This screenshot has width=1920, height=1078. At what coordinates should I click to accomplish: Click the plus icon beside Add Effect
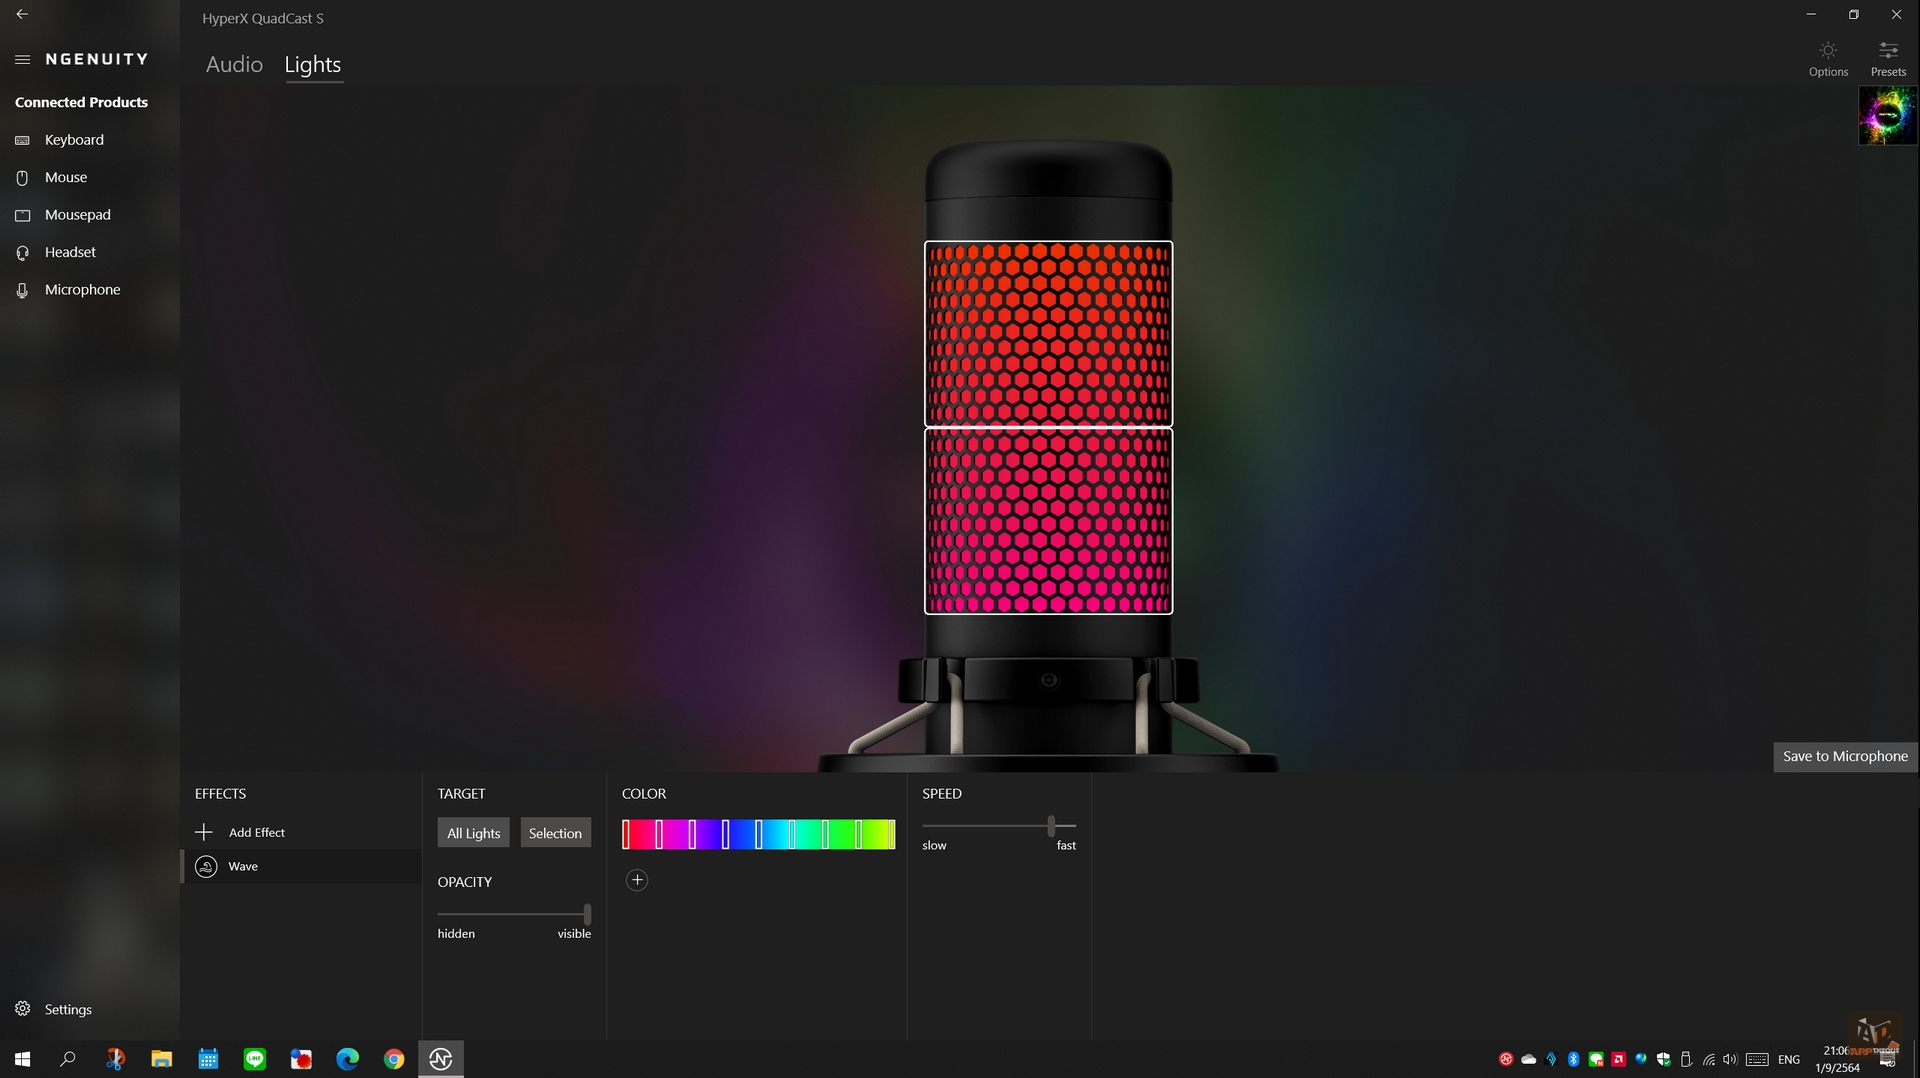click(204, 832)
